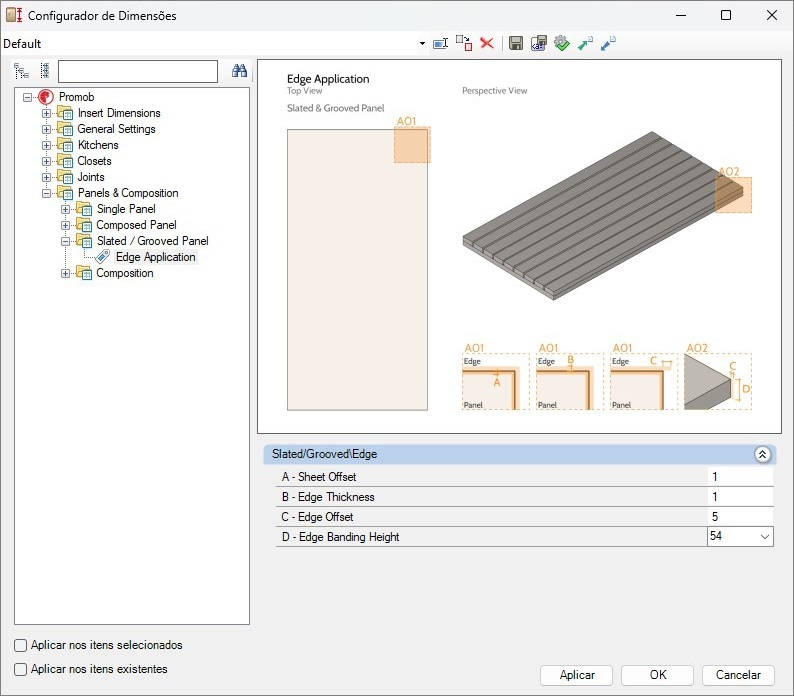Click the Kitchens folder icon
The height and width of the screenshot is (696, 794).
point(65,145)
